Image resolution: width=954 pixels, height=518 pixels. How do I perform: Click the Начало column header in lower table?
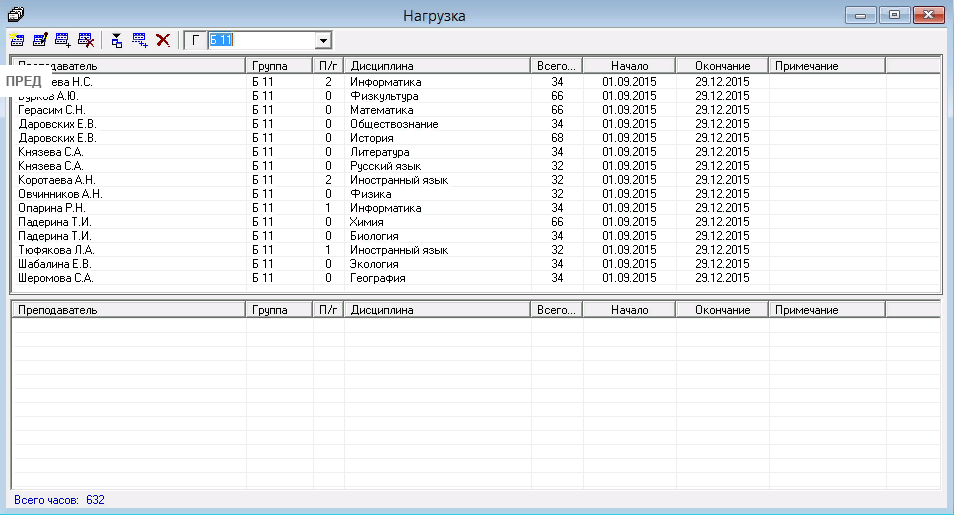coord(629,310)
